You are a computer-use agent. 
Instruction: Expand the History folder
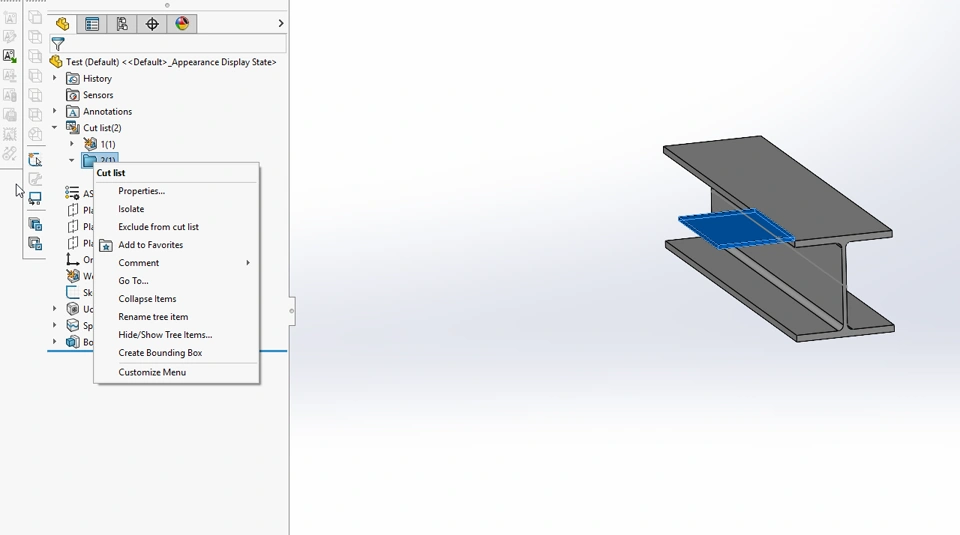(x=54, y=78)
